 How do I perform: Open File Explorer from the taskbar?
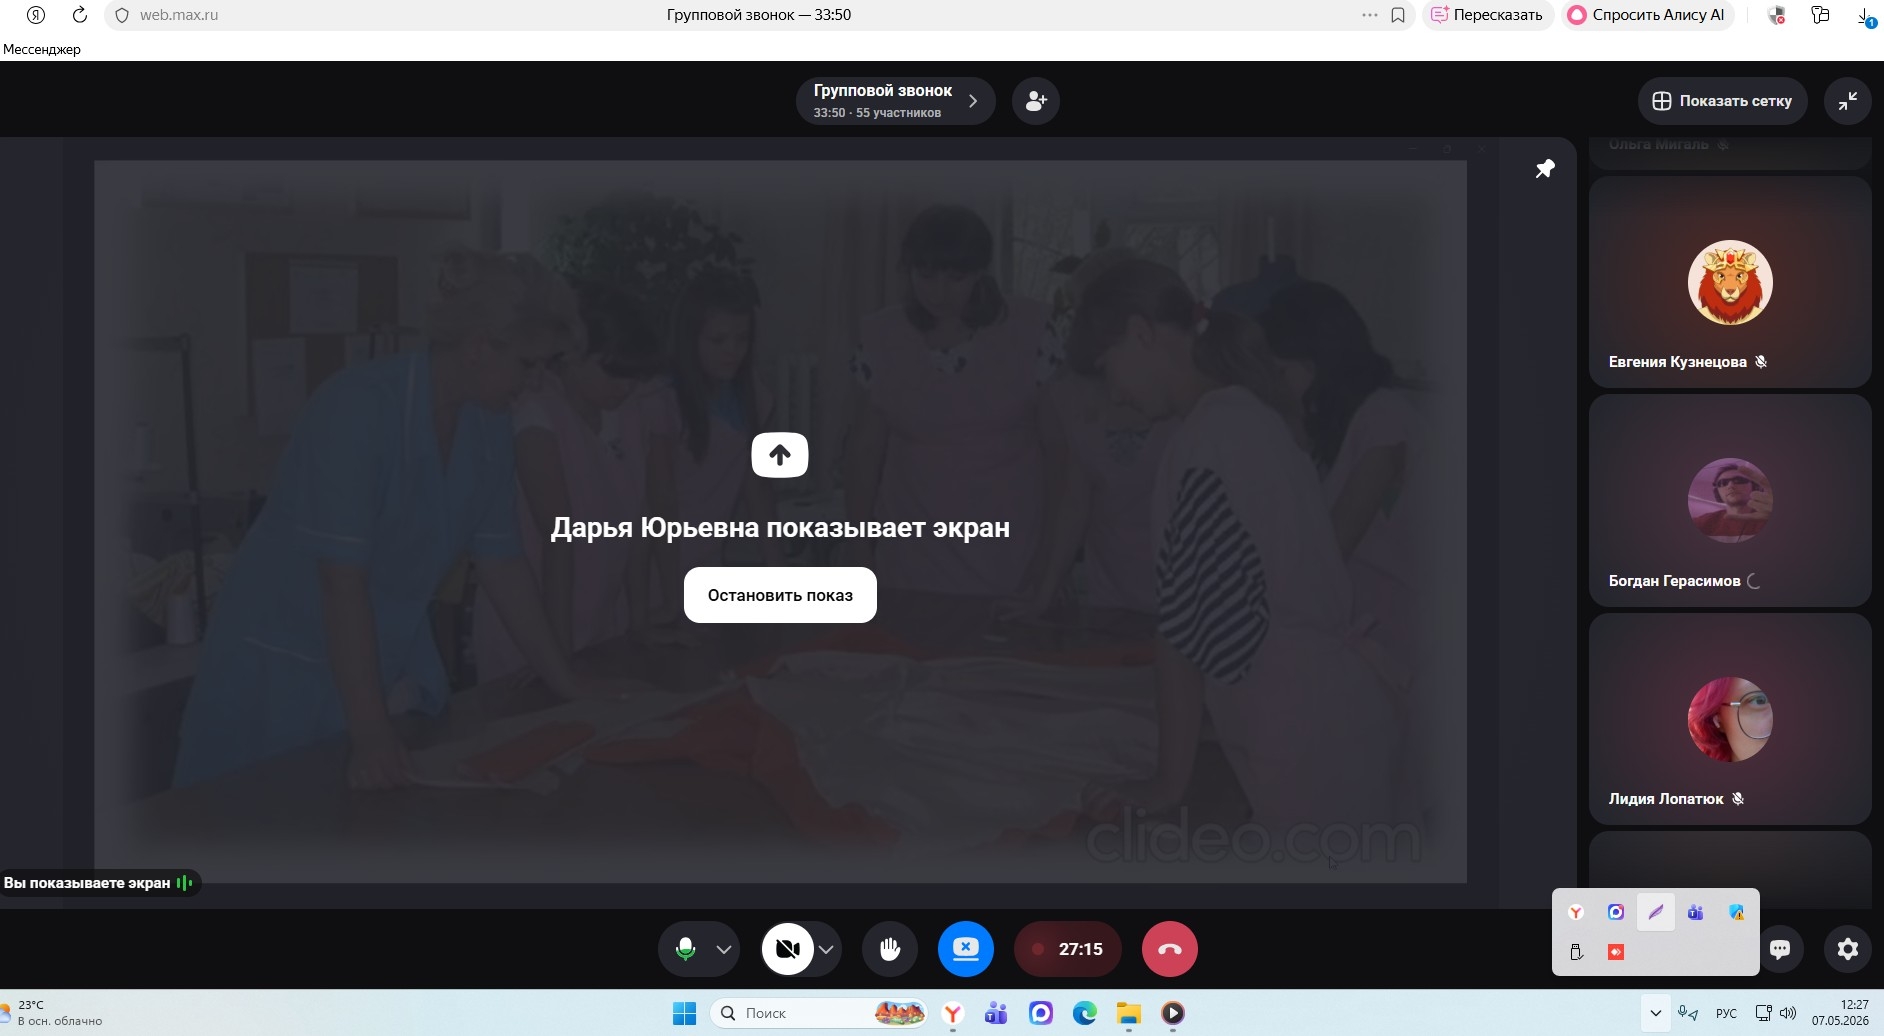point(1129,1013)
